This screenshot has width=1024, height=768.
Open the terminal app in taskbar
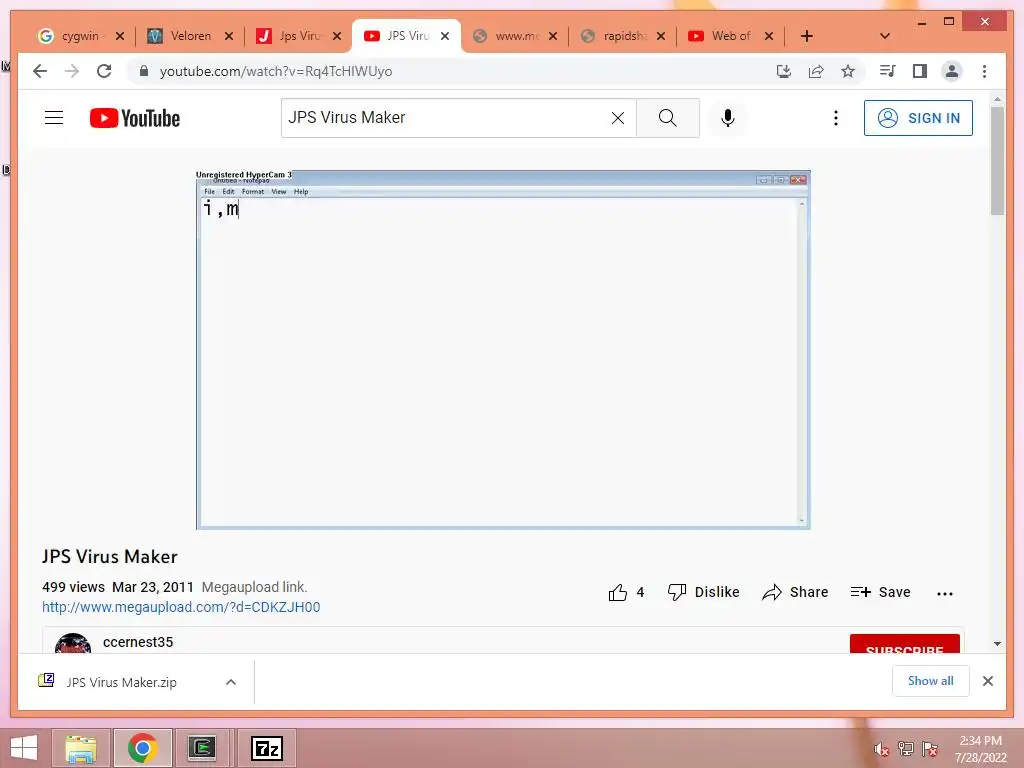(x=202, y=748)
